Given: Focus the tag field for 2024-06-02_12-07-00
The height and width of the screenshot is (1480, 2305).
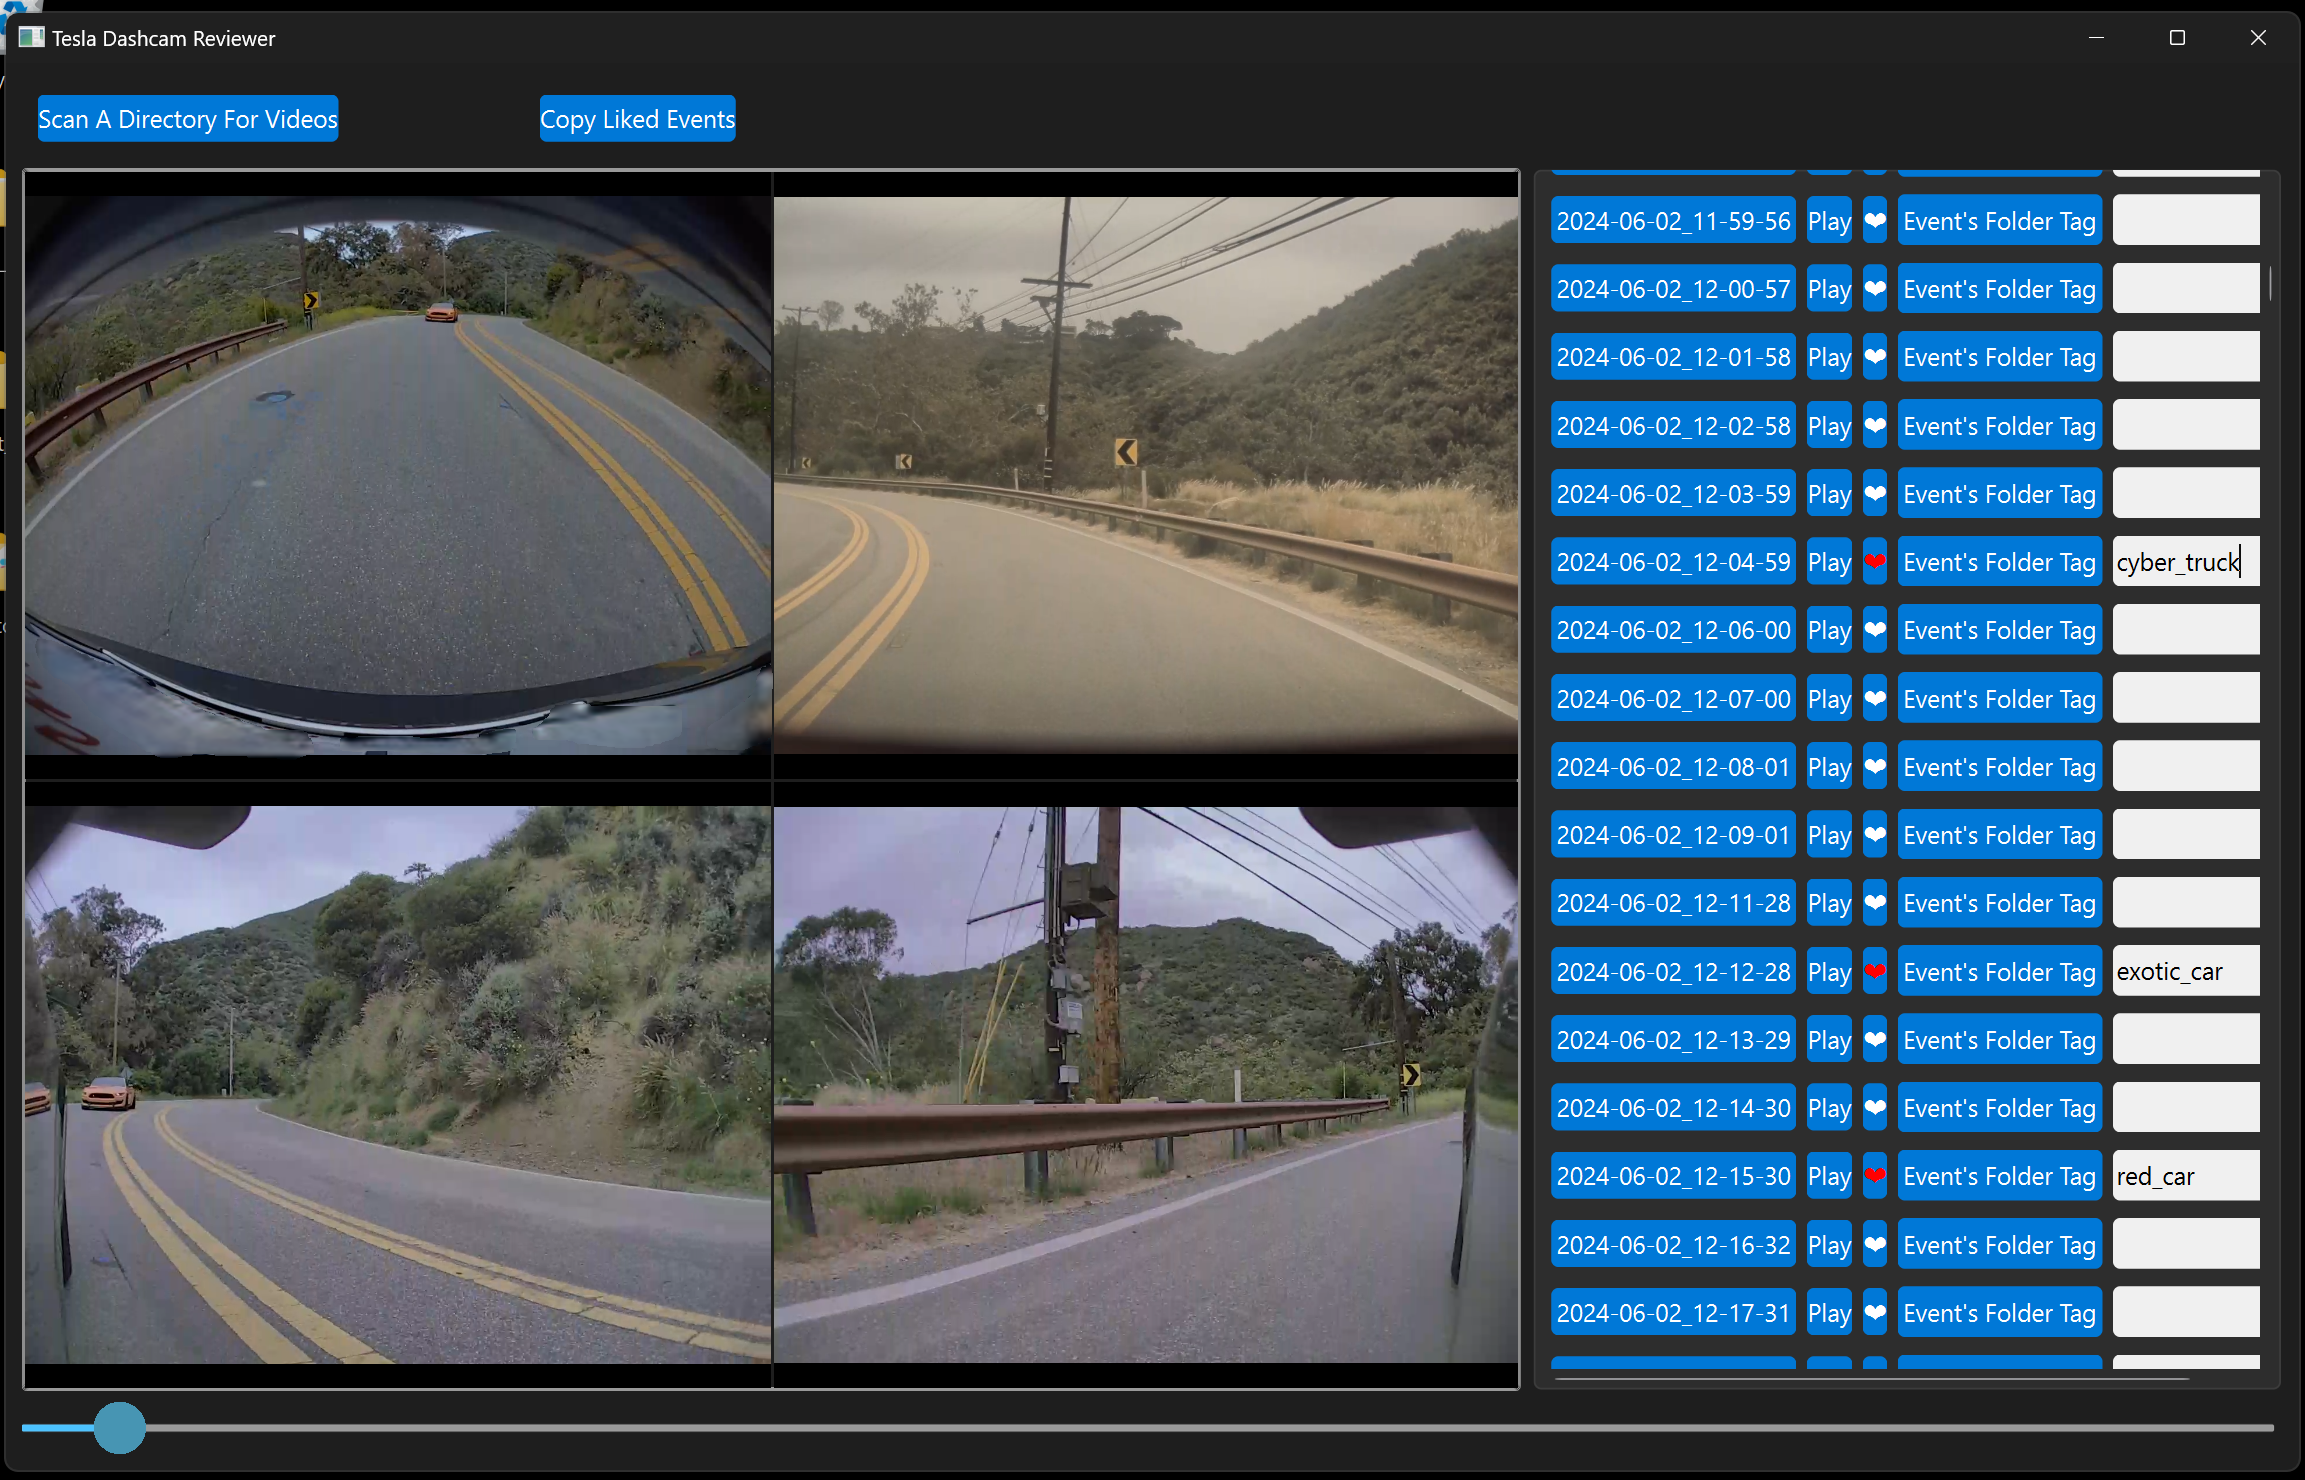Looking at the screenshot, I should (x=2186, y=698).
